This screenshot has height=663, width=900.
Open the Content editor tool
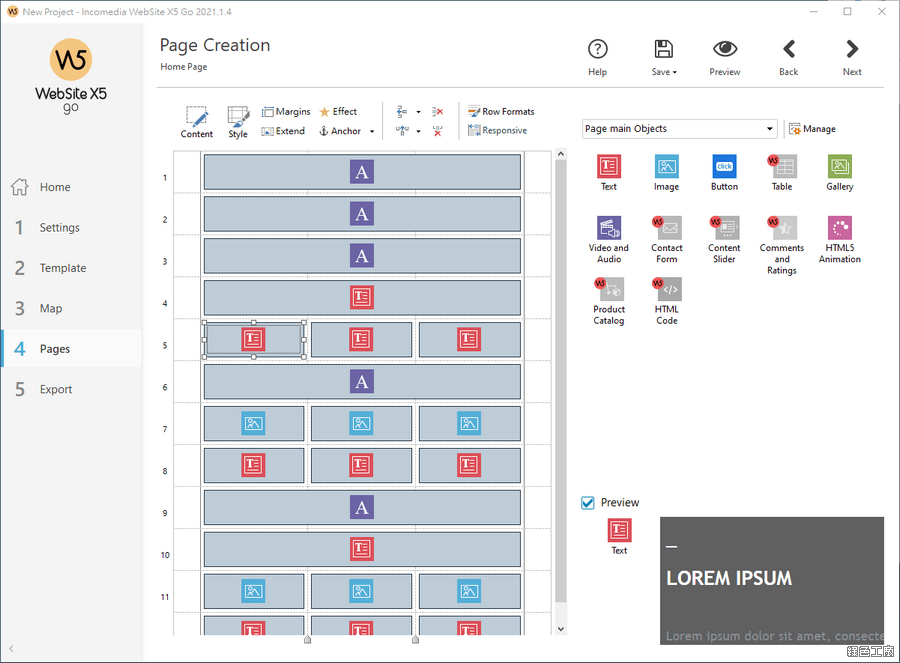(x=196, y=122)
